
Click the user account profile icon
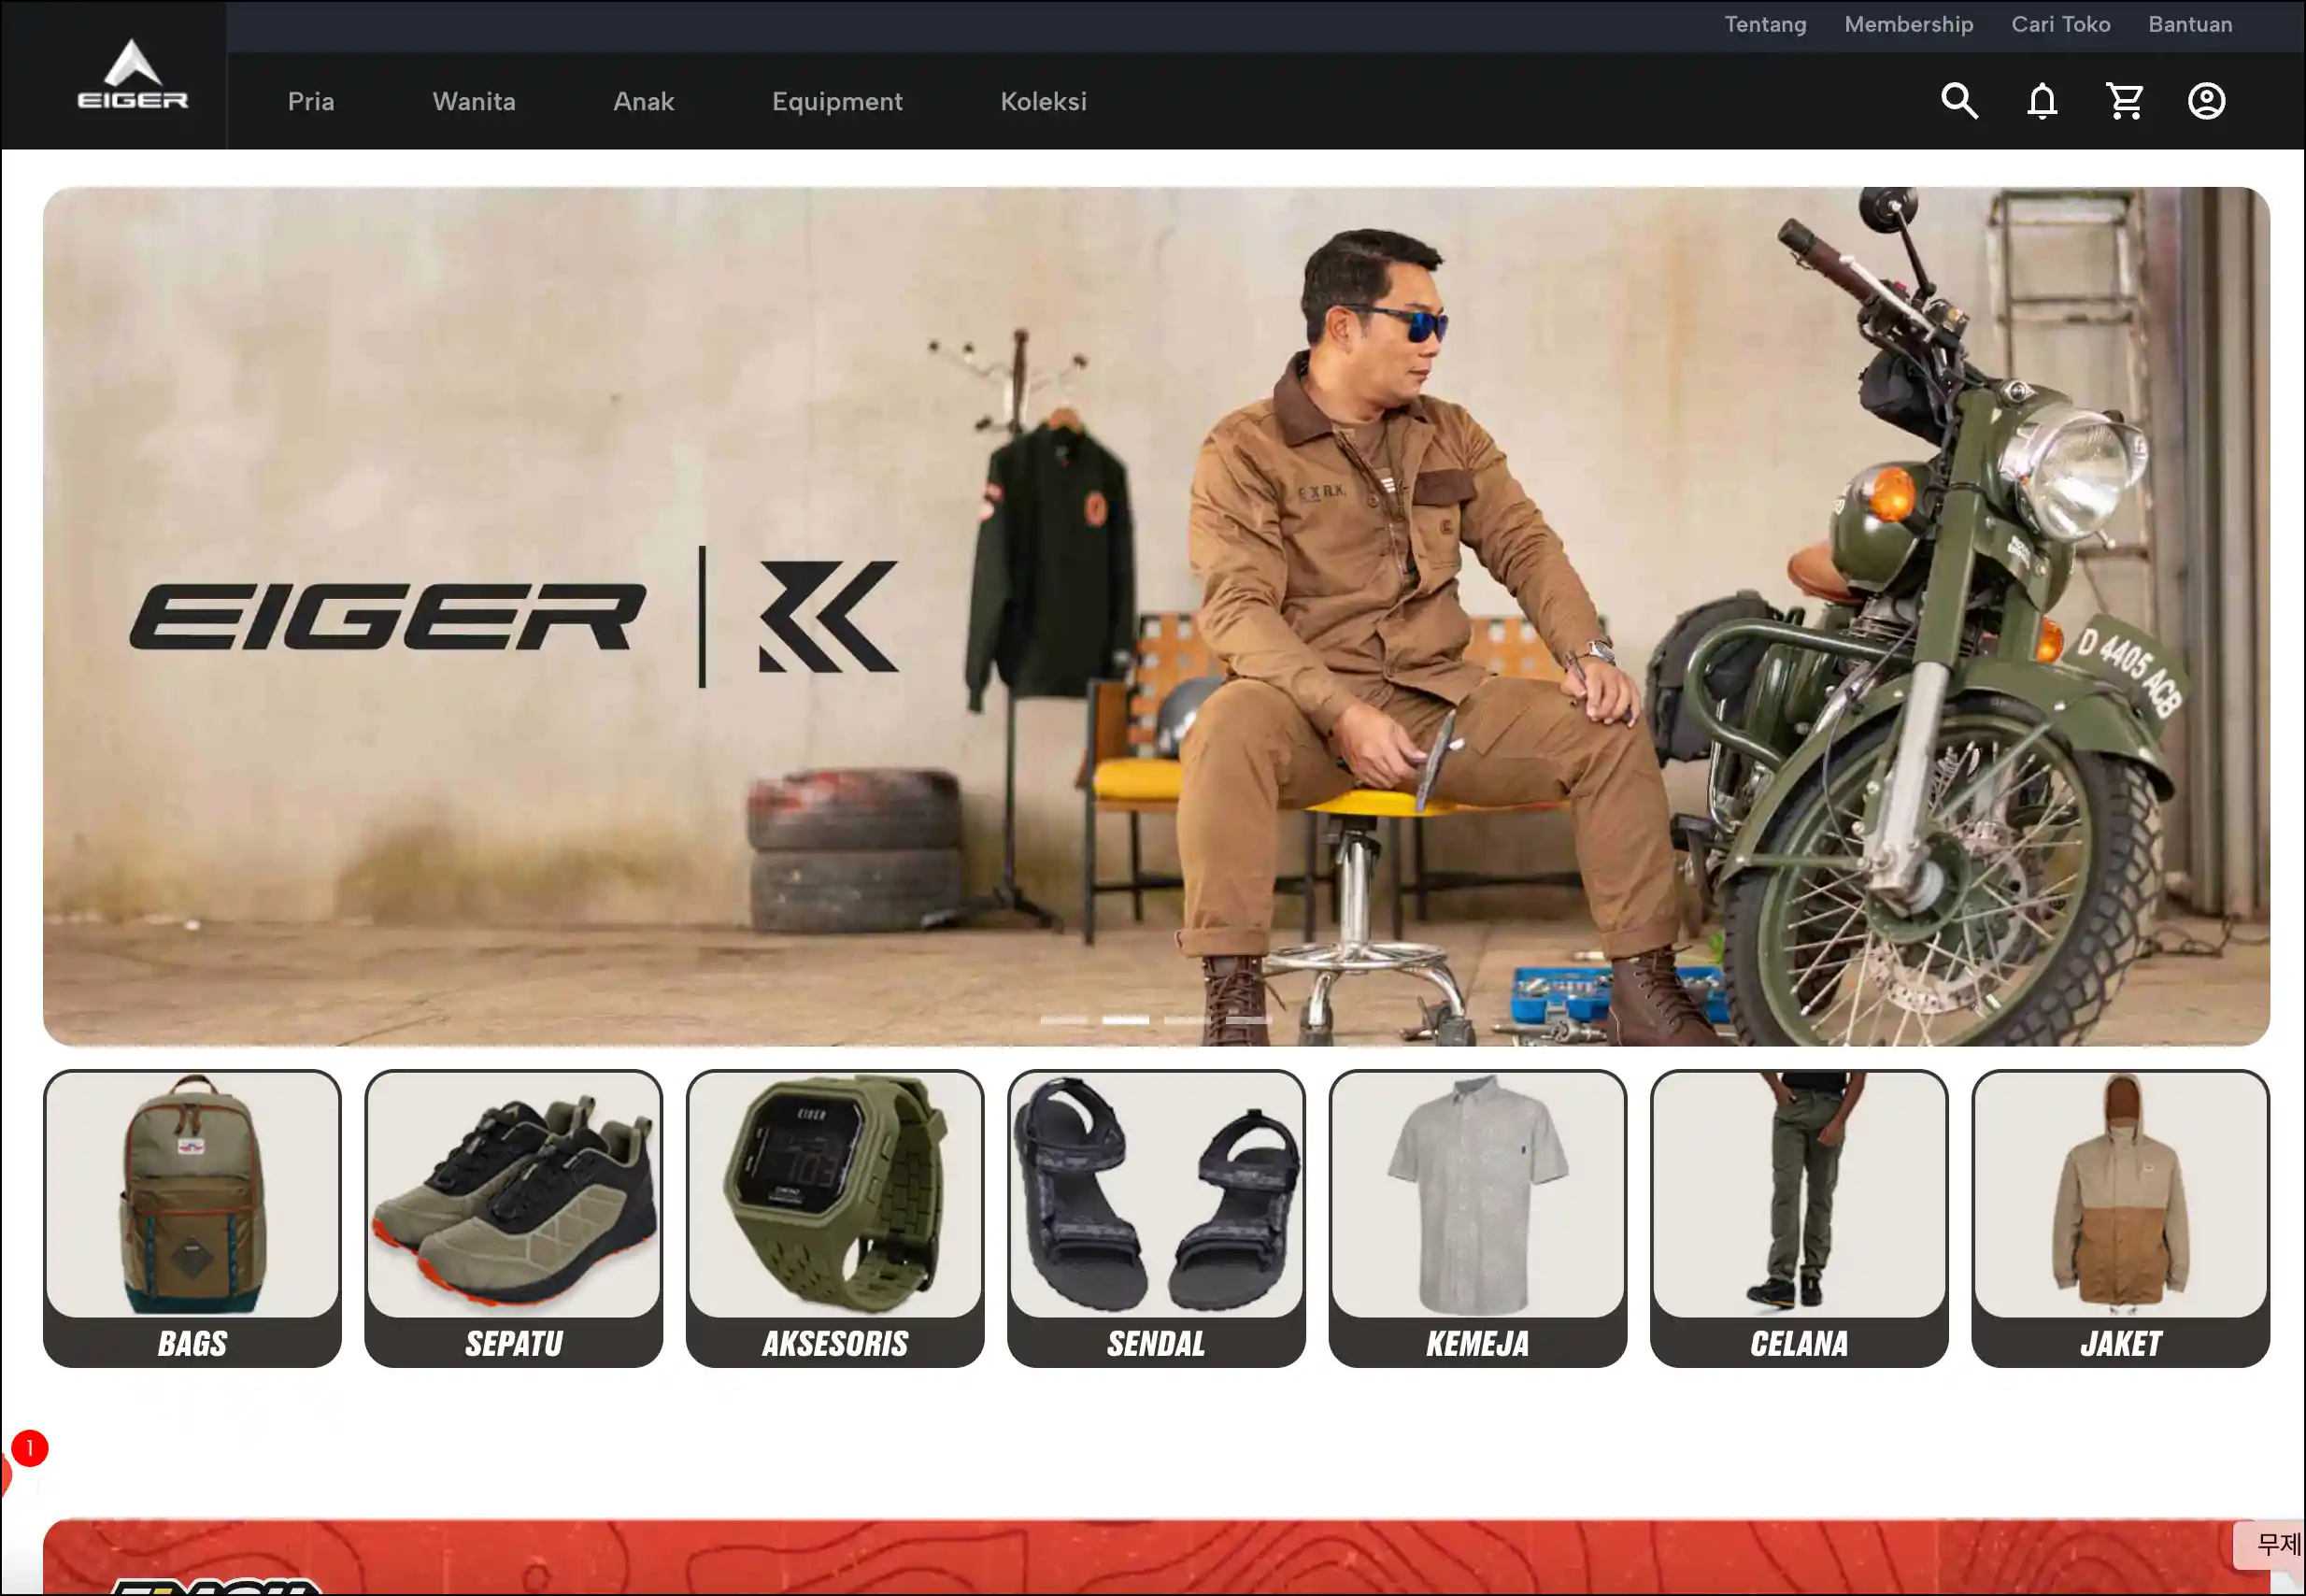2206,101
